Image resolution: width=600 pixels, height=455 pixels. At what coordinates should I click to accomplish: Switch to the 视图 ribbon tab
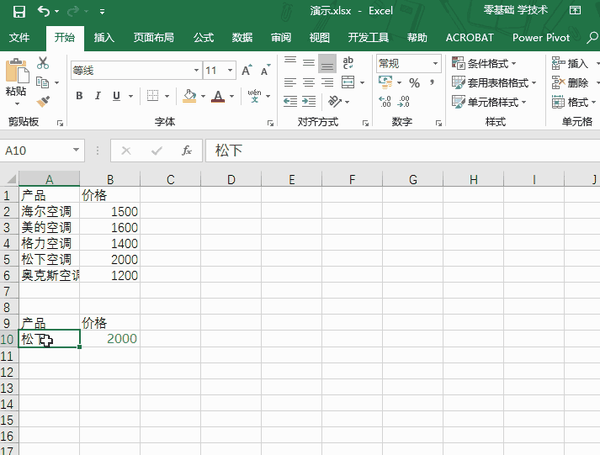point(320,38)
